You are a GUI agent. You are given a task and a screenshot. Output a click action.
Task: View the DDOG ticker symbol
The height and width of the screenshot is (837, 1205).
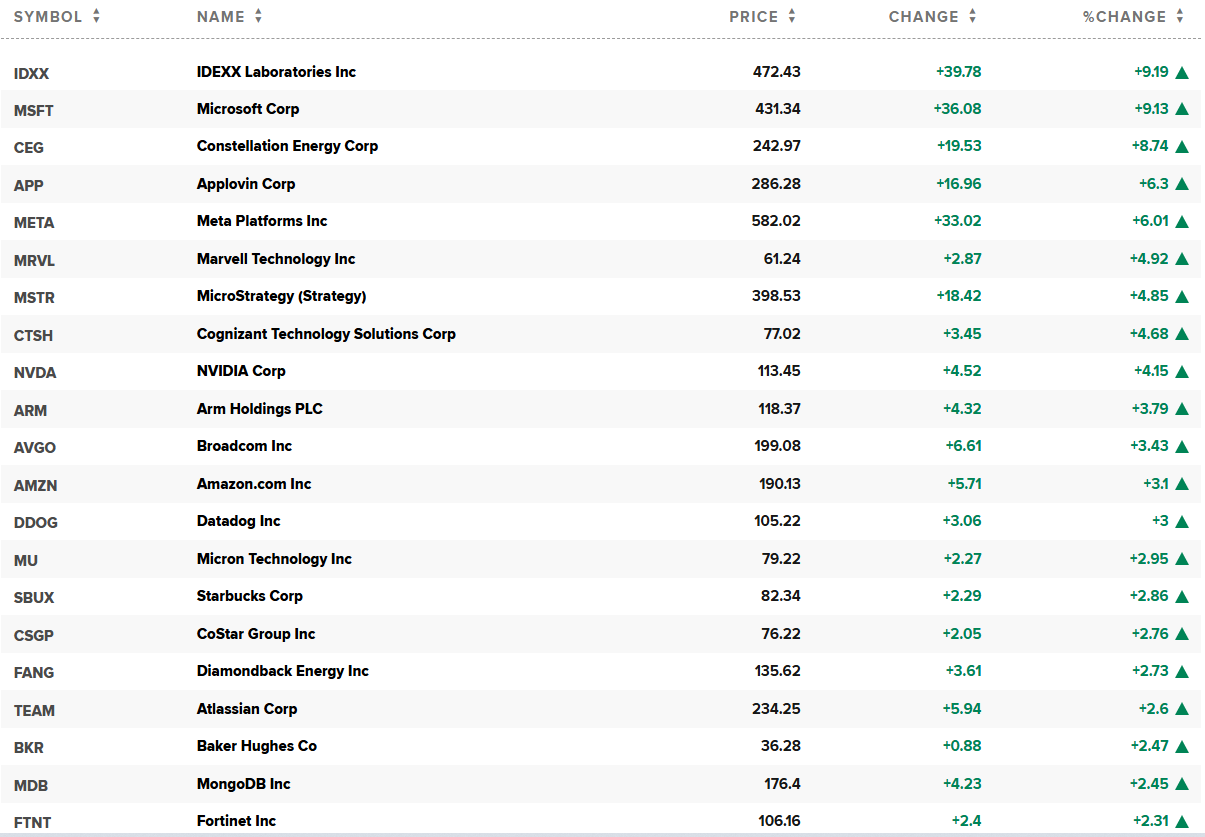click(35, 522)
